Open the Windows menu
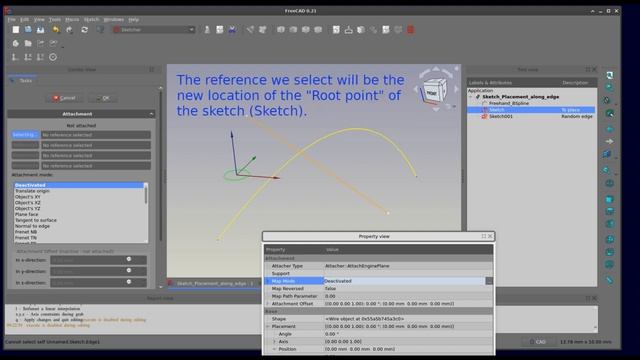Screen dimensions: 640x360 pos(113,19)
